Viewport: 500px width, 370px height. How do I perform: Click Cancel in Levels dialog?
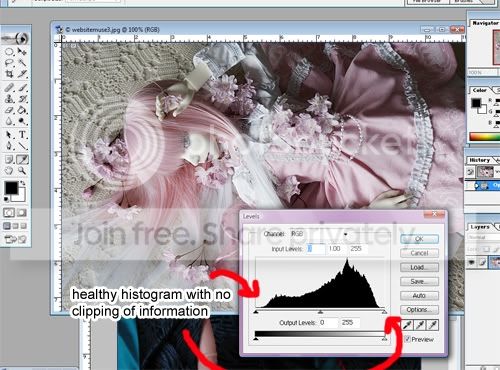point(419,253)
